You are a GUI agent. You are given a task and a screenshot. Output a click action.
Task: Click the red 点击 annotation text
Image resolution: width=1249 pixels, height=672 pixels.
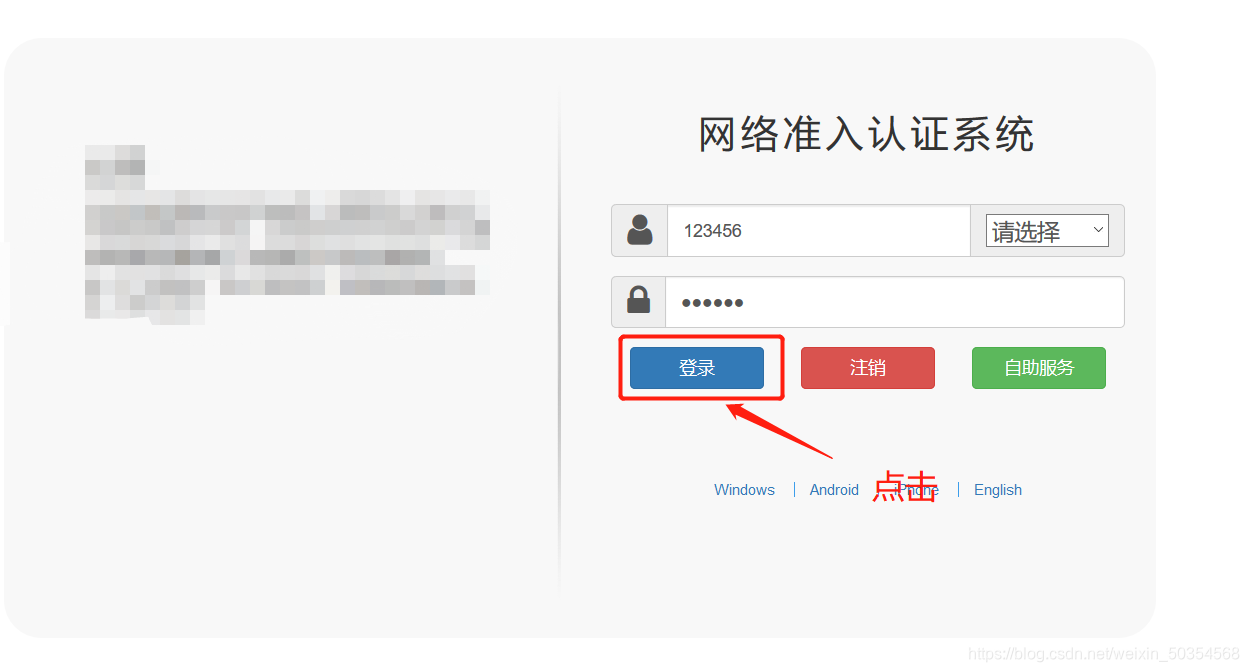(x=904, y=486)
